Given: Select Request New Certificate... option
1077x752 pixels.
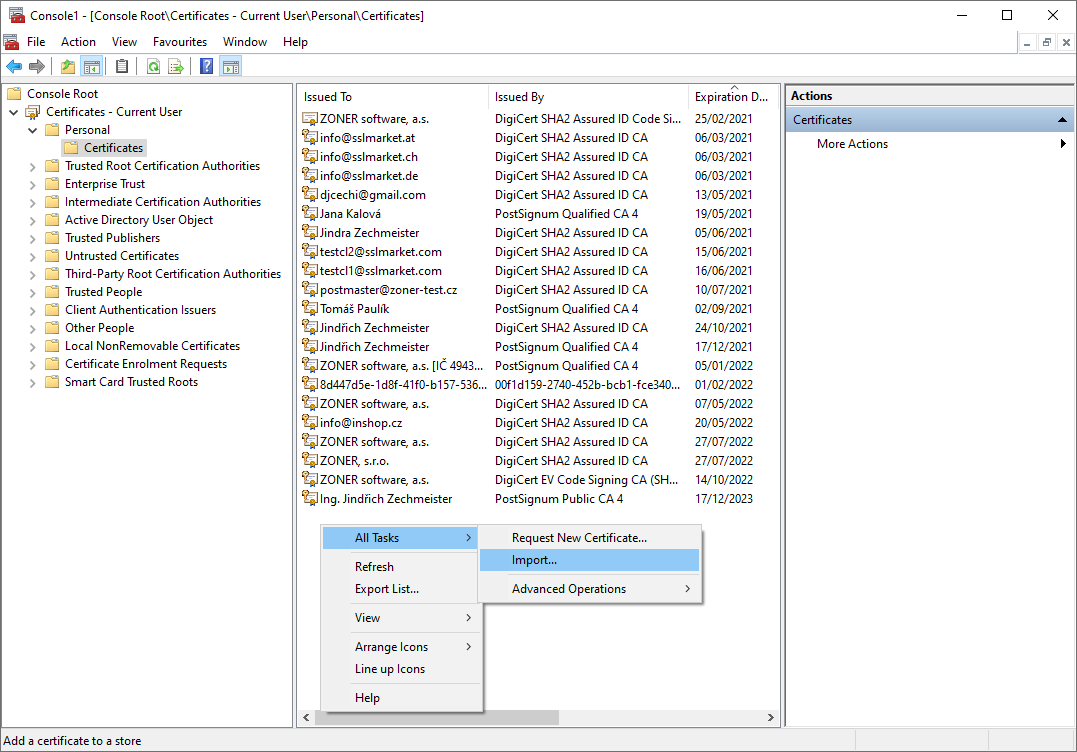Looking at the screenshot, I should (590, 538).
